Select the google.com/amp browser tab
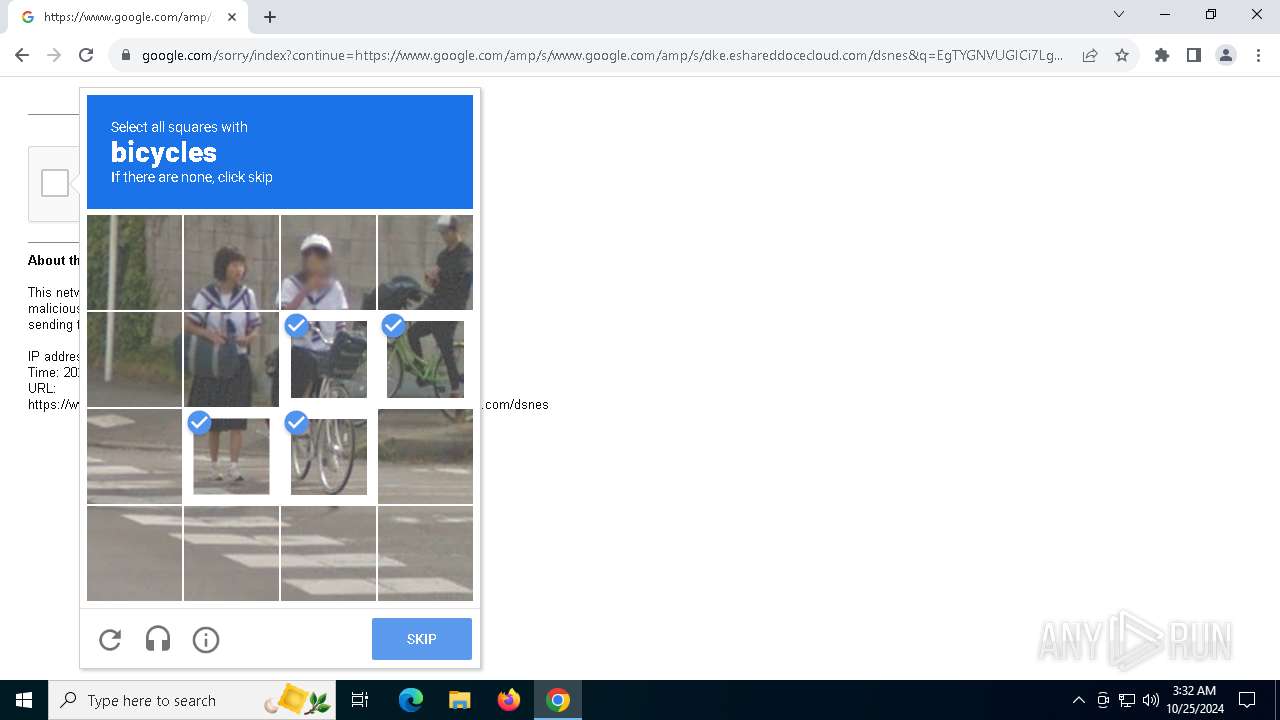 click(128, 17)
